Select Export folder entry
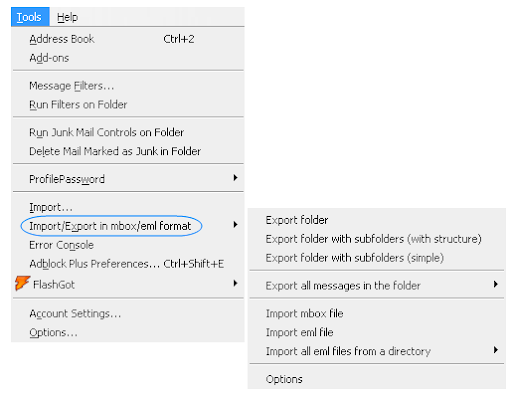 pos(377,220)
